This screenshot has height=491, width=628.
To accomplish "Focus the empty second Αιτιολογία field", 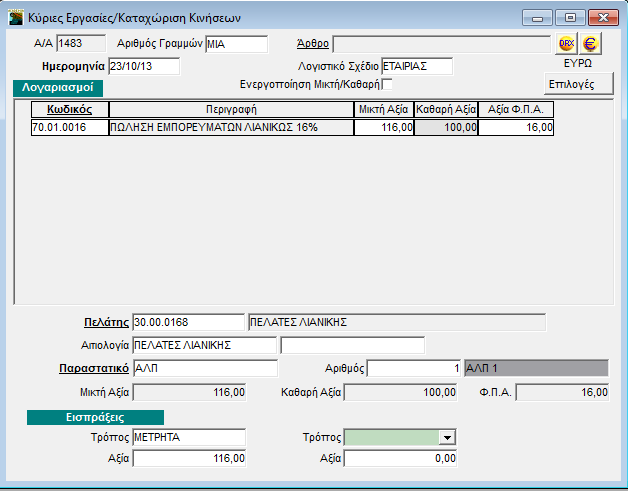I will pos(352,345).
